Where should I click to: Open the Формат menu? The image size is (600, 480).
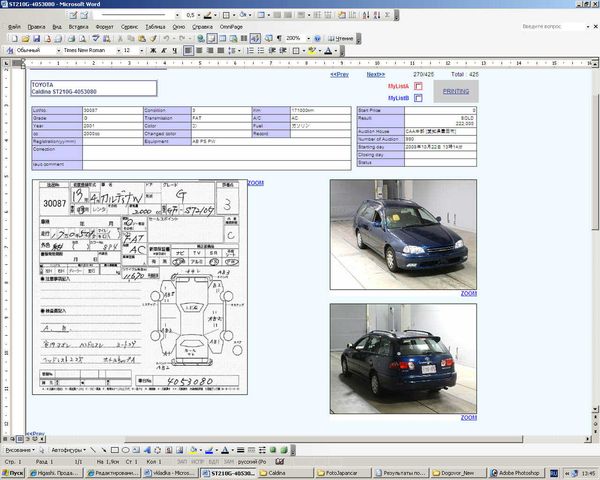point(104,27)
